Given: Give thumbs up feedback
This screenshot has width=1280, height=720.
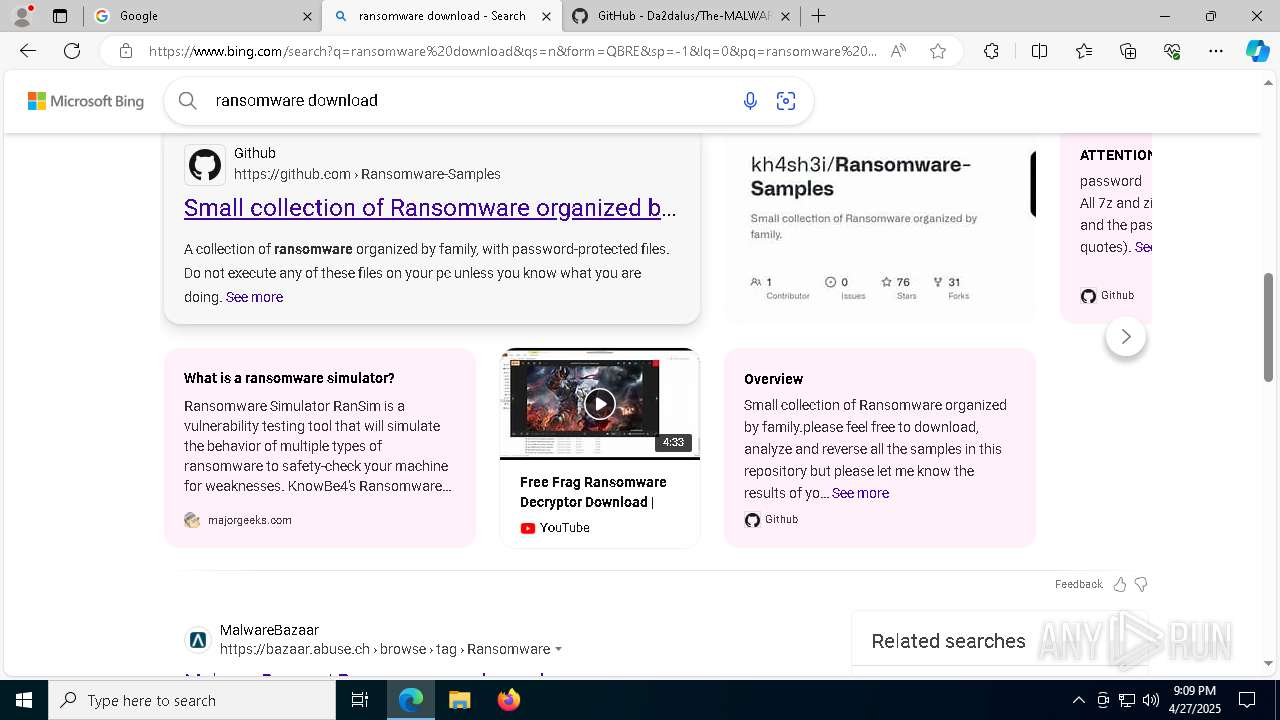Looking at the screenshot, I should pyautogui.click(x=1120, y=584).
